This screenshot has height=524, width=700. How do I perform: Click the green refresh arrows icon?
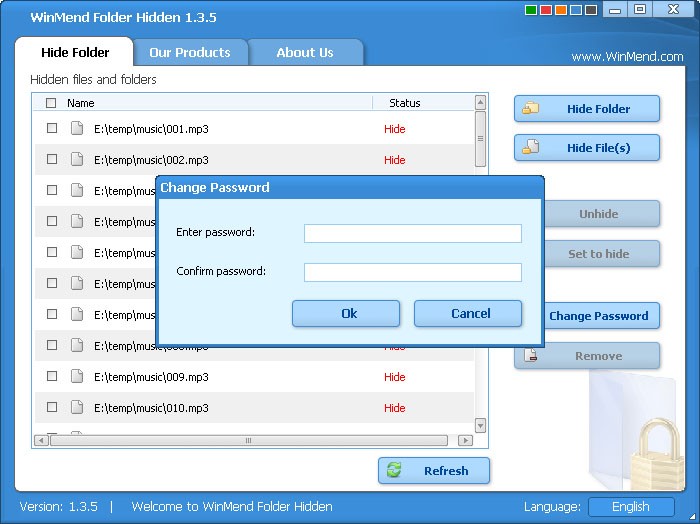[394, 470]
